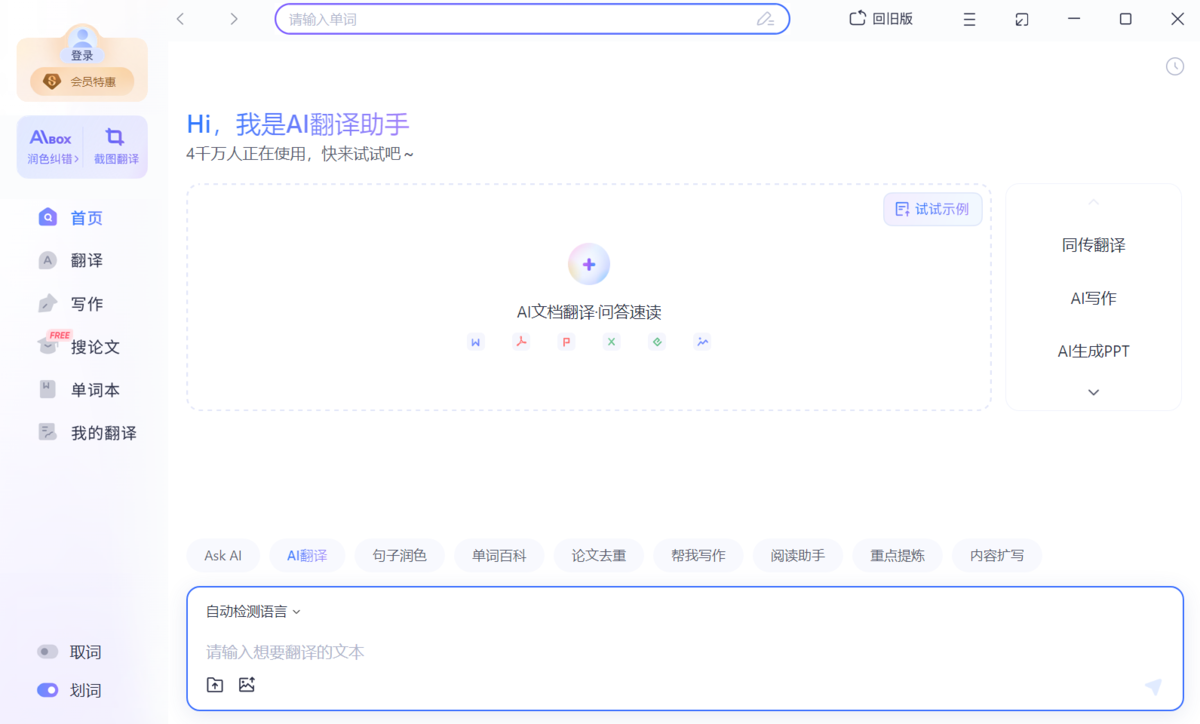Switch to the 句子润色 tab

pos(399,555)
